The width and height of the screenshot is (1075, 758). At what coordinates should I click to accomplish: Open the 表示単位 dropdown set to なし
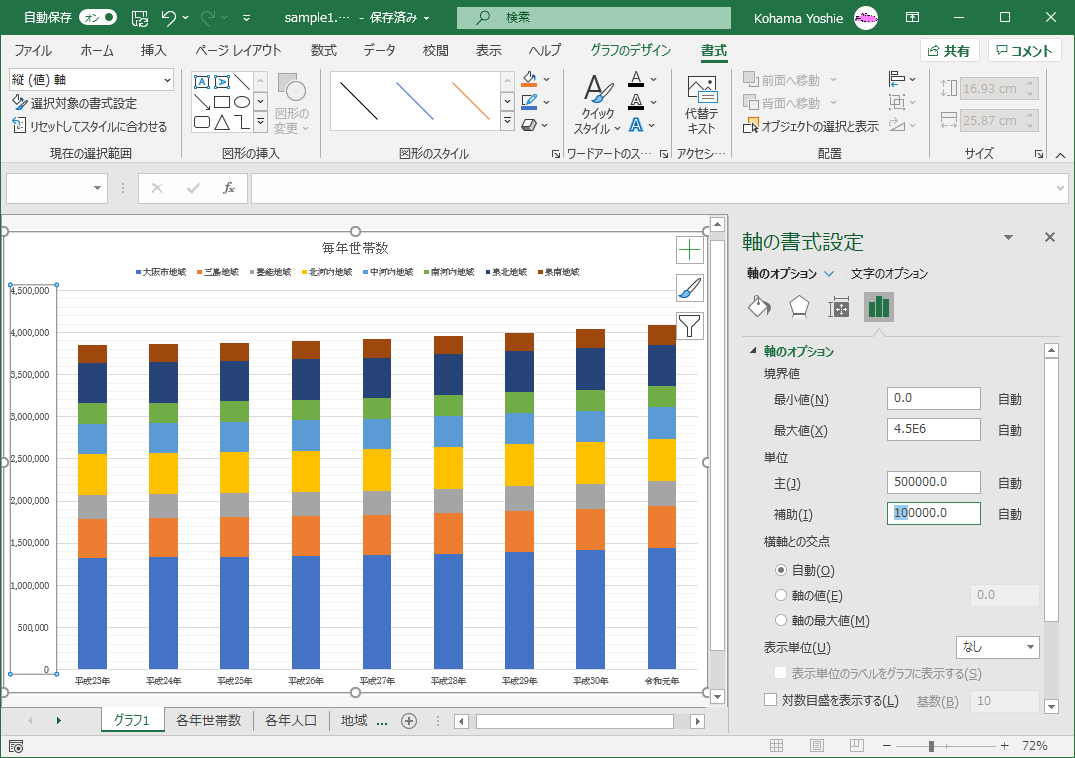tap(998, 647)
